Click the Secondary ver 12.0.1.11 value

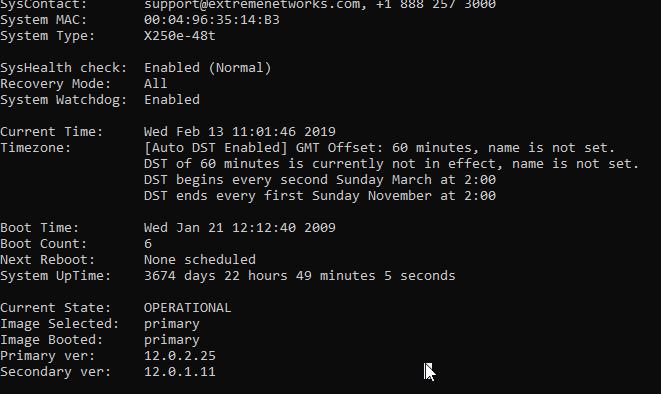pos(180,372)
